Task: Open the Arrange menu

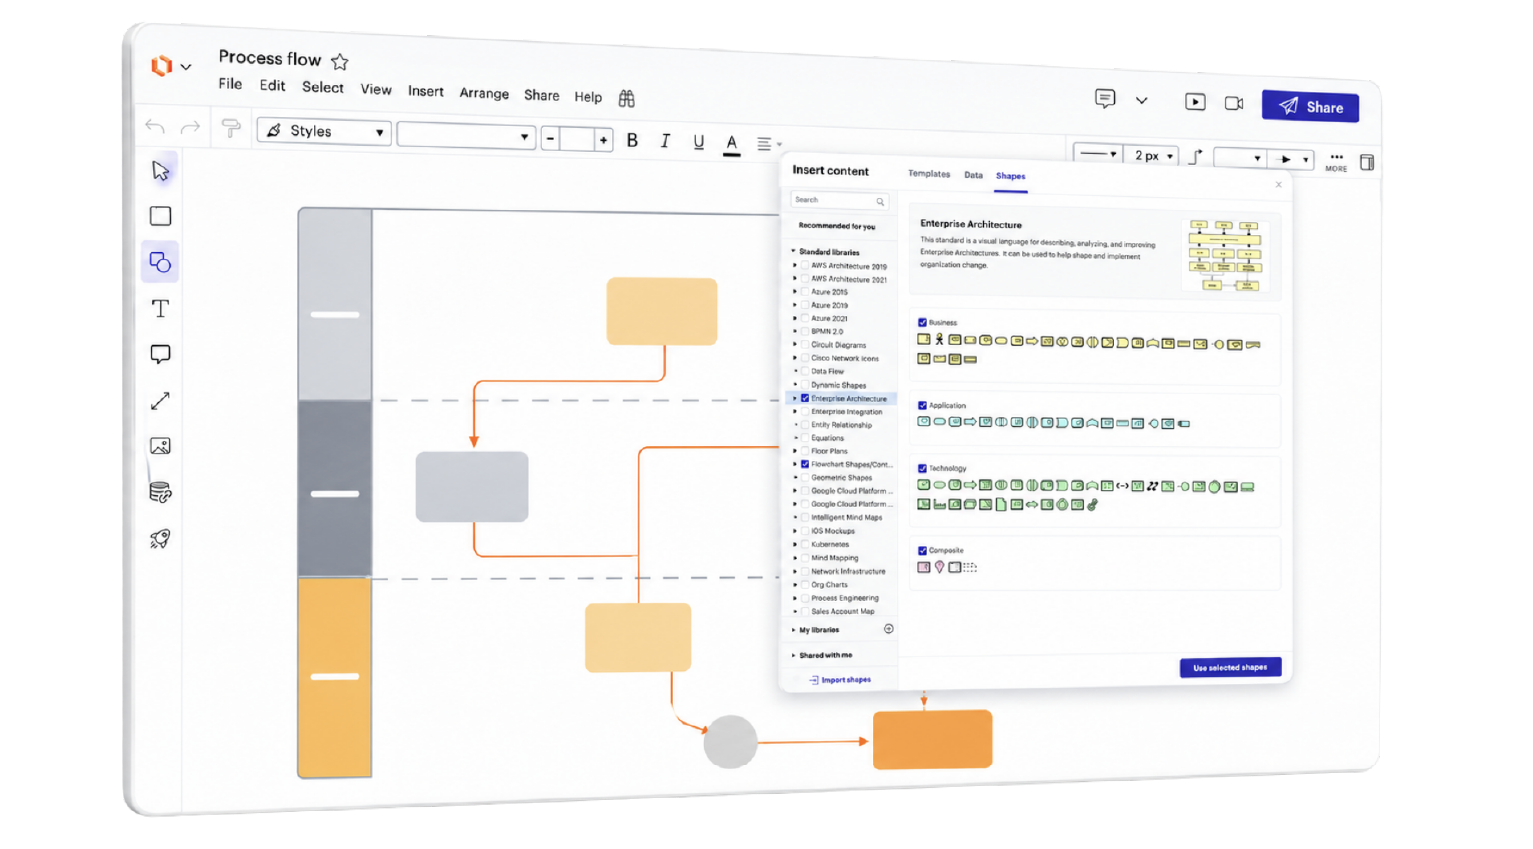Action: (484, 93)
